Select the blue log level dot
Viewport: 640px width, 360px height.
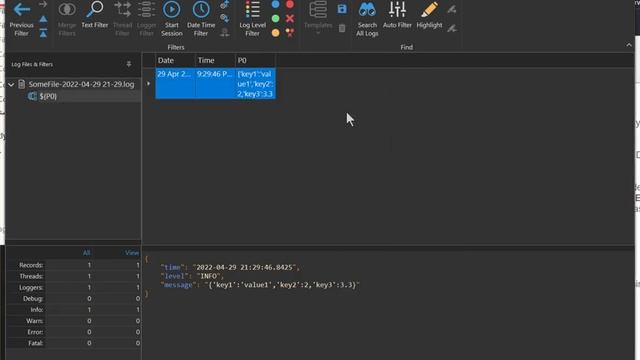tap(276, 4)
